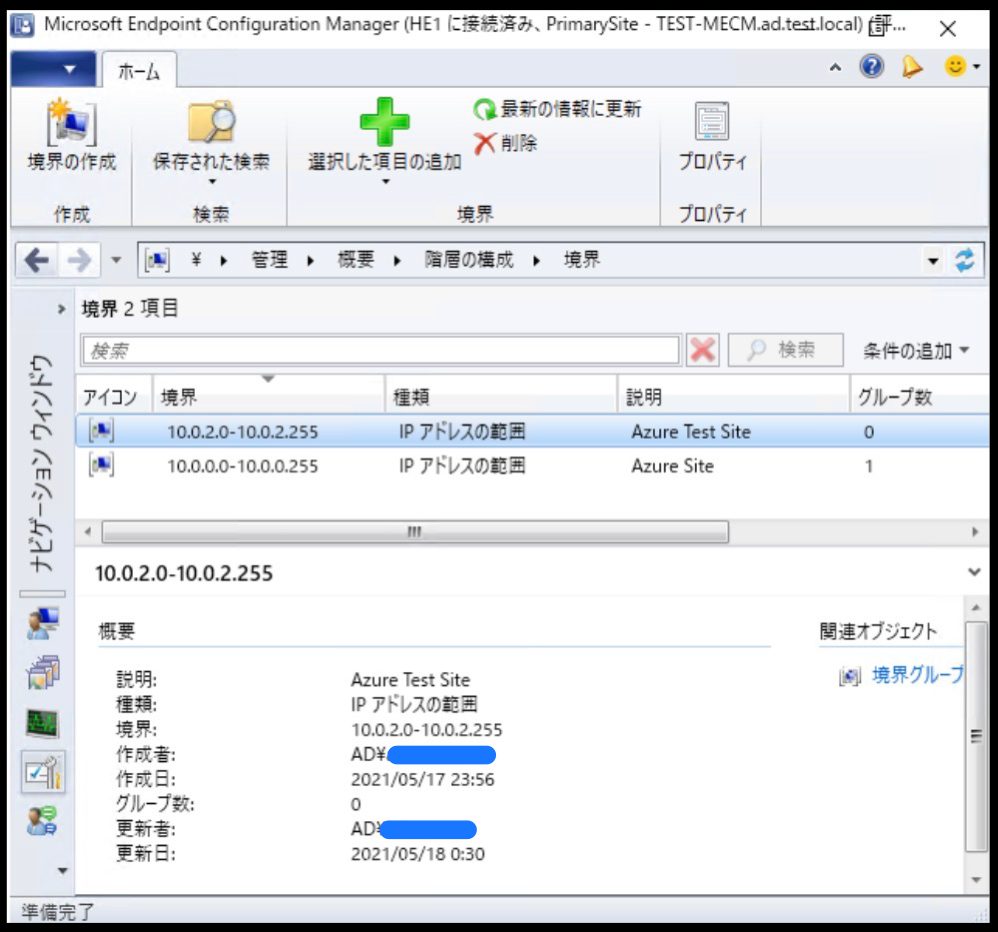This screenshot has width=998, height=932.
Task: Click boundary icon of the Azure Site row
Action: (102, 465)
